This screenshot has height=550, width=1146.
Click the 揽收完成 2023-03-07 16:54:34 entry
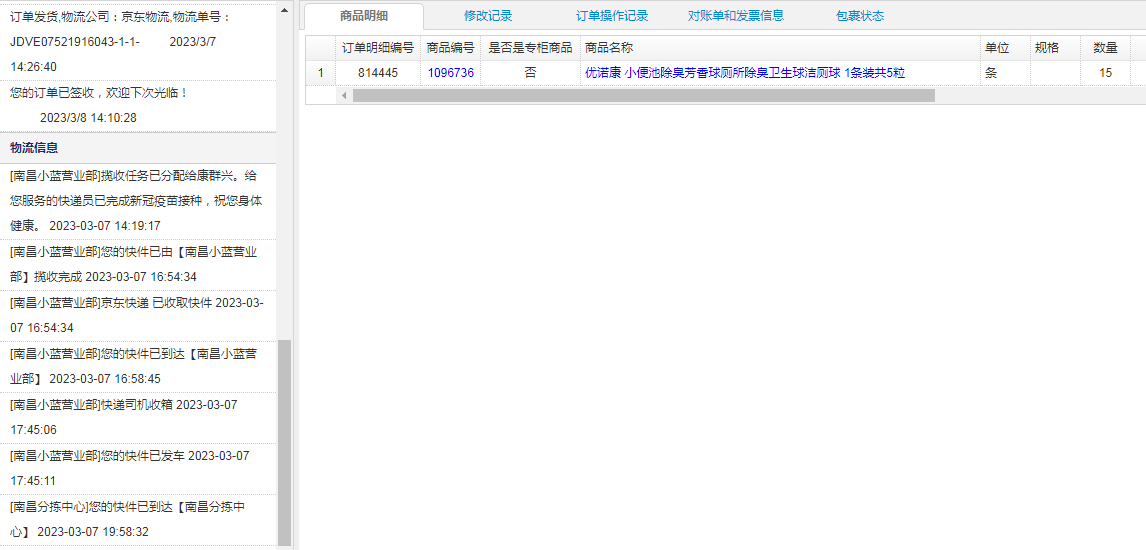(138, 264)
